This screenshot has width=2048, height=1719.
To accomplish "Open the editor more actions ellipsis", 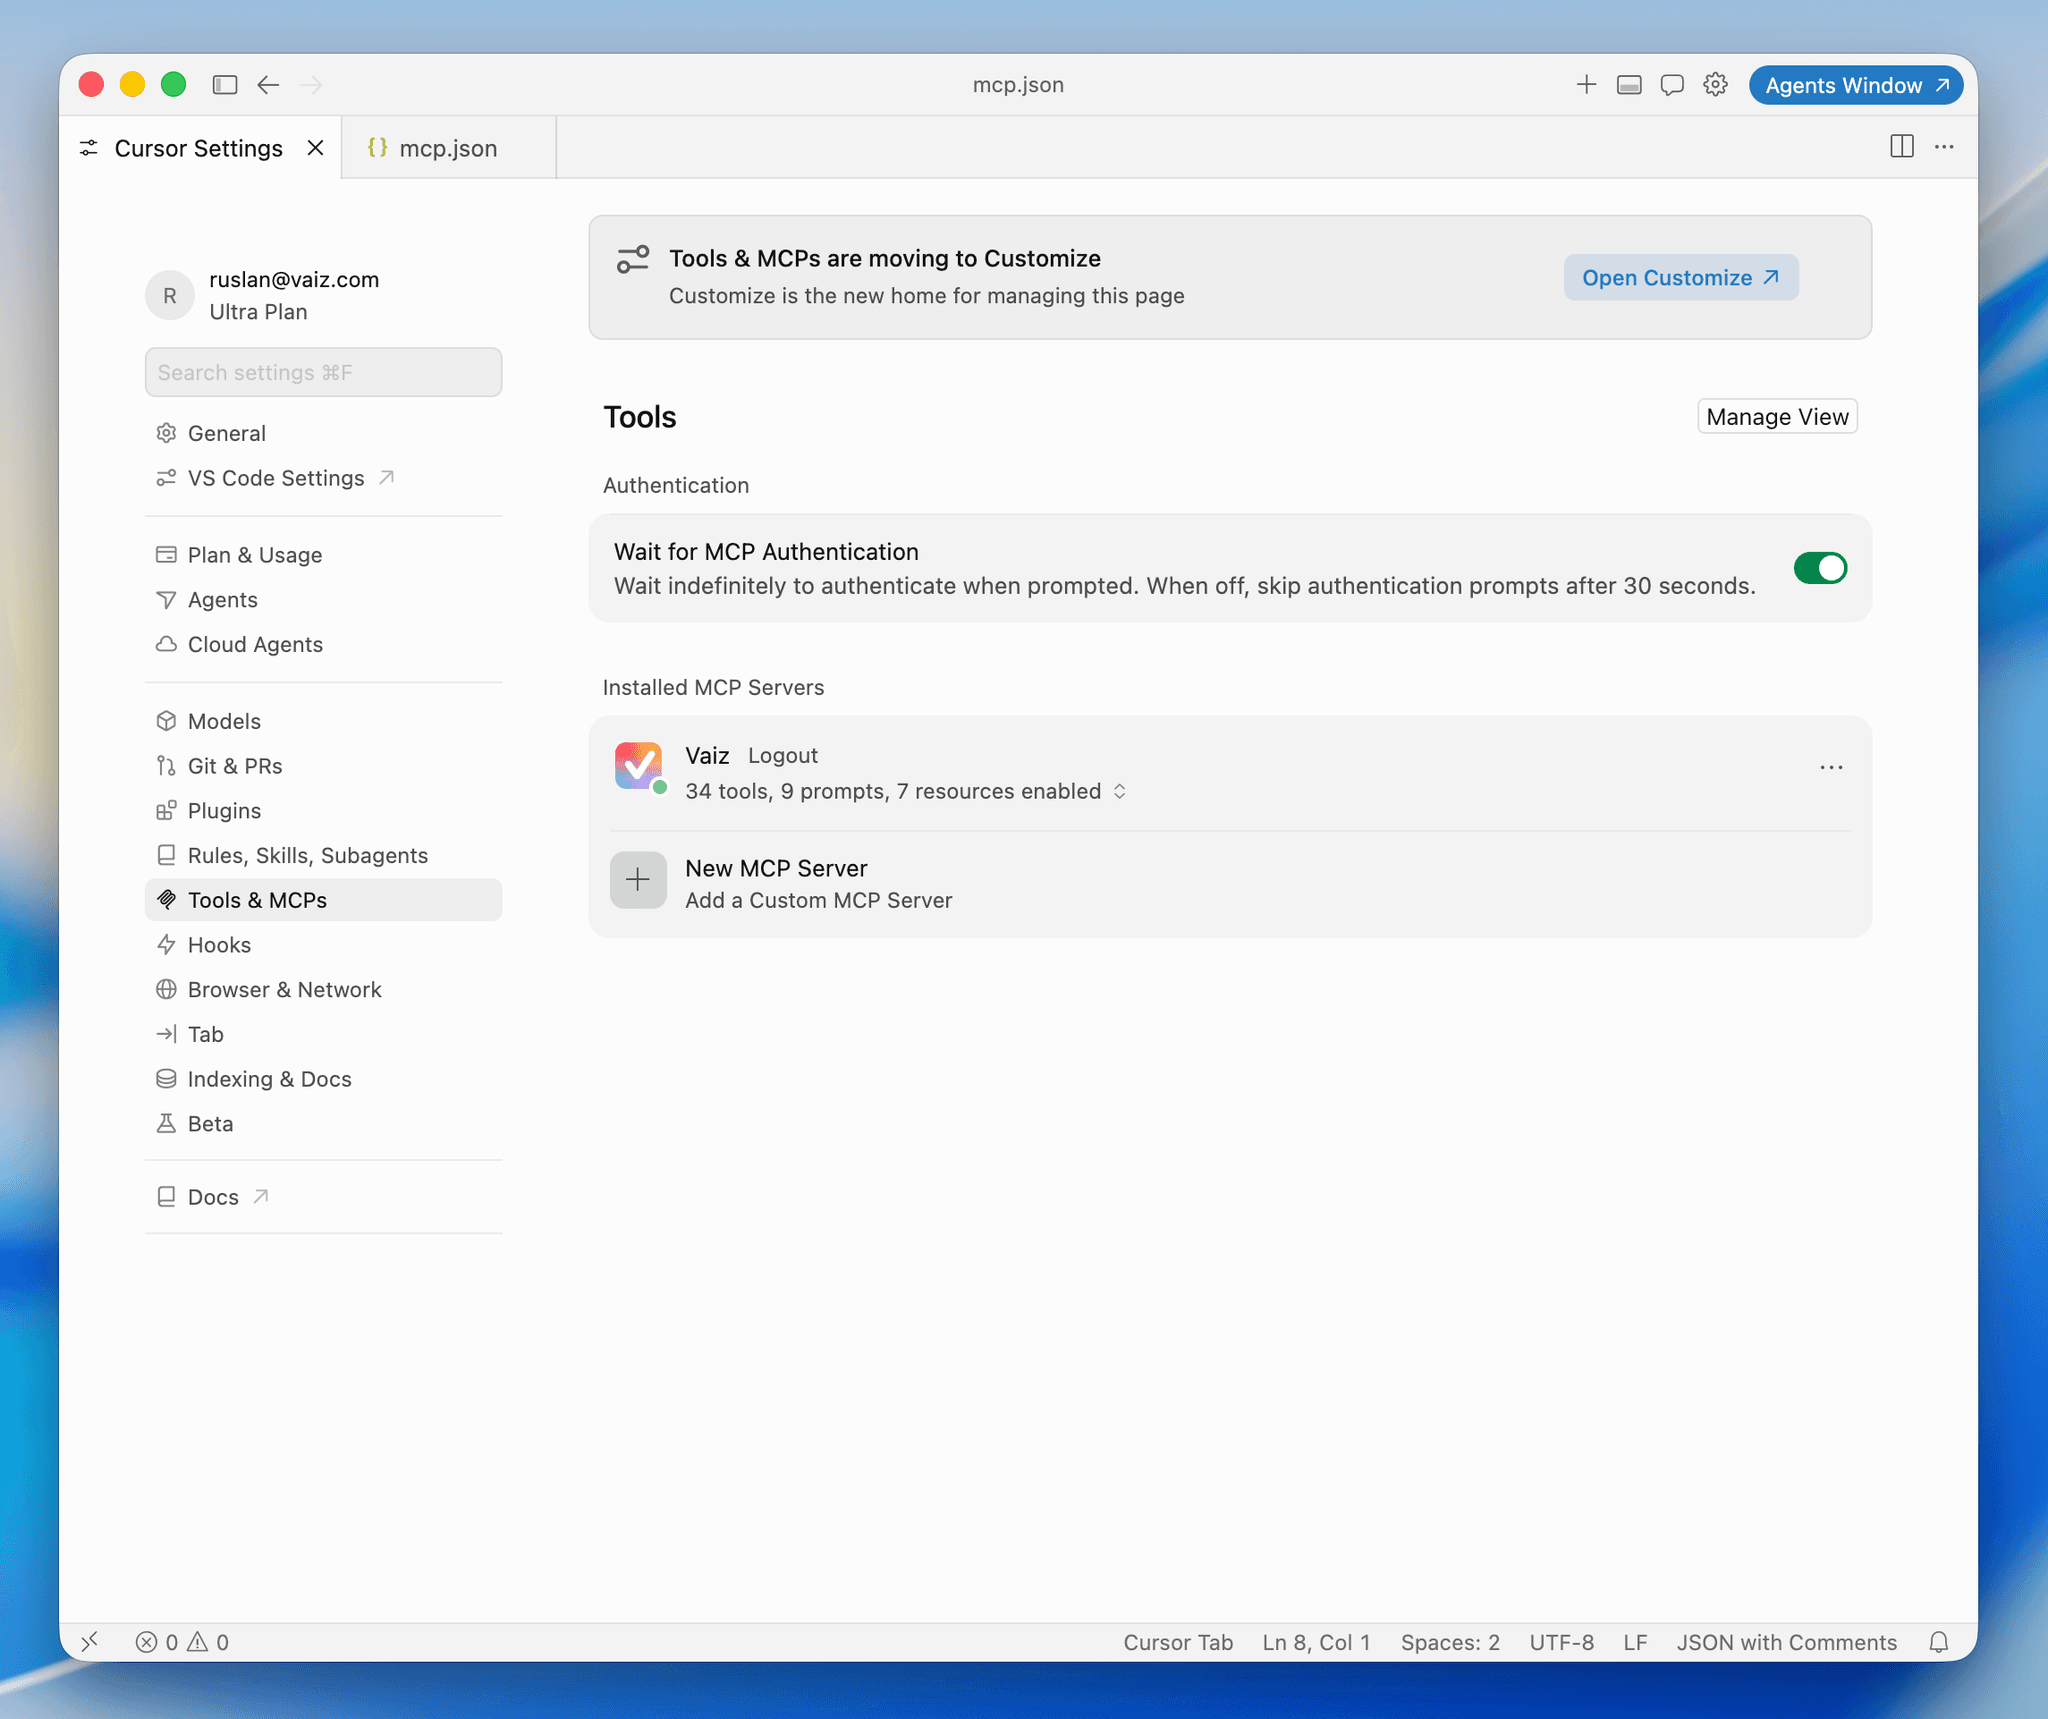I will (x=1944, y=147).
